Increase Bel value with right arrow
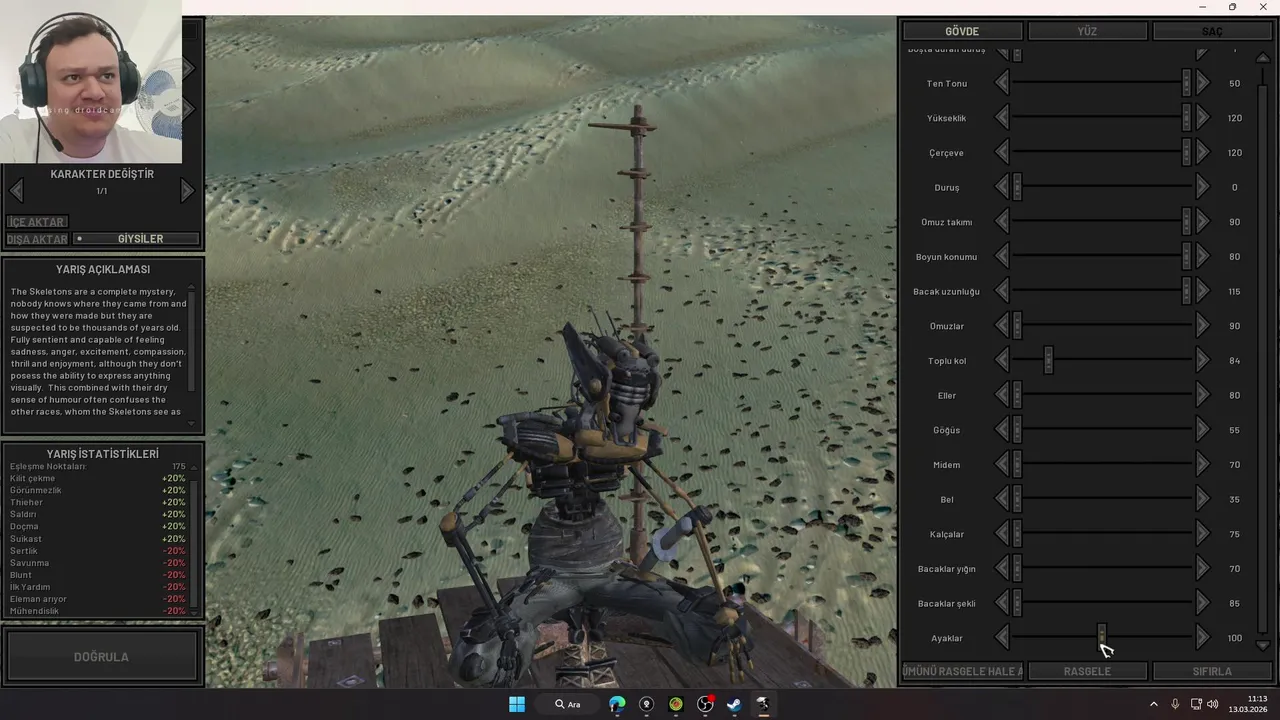 coord(1203,499)
